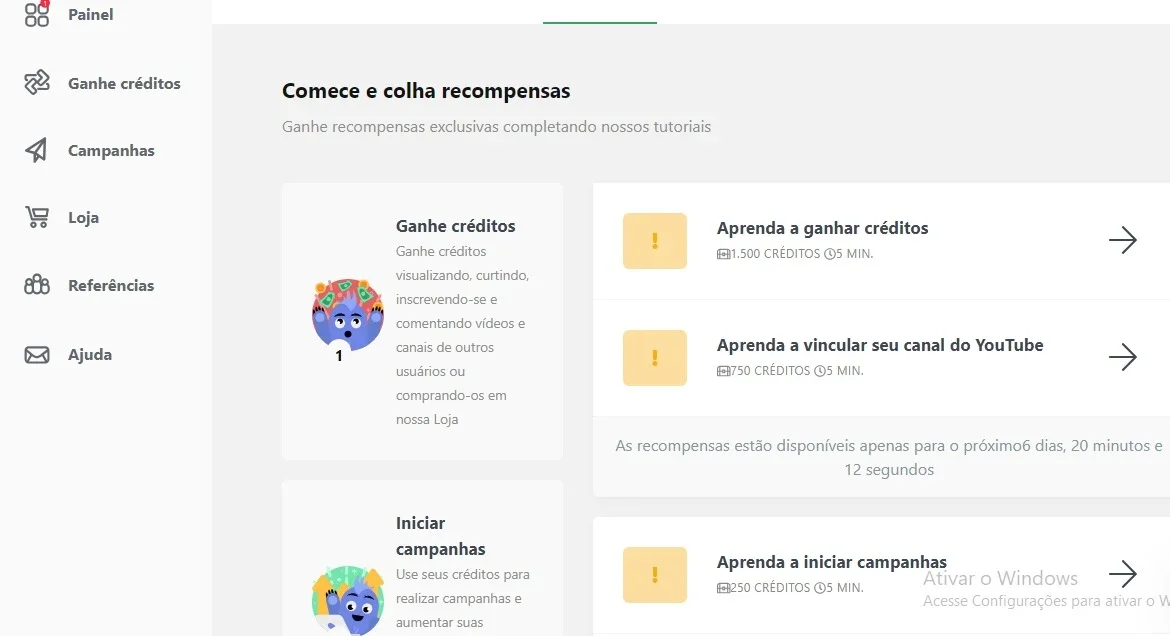Select Loja in the sidebar
1170x636 pixels.
coord(84,218)
